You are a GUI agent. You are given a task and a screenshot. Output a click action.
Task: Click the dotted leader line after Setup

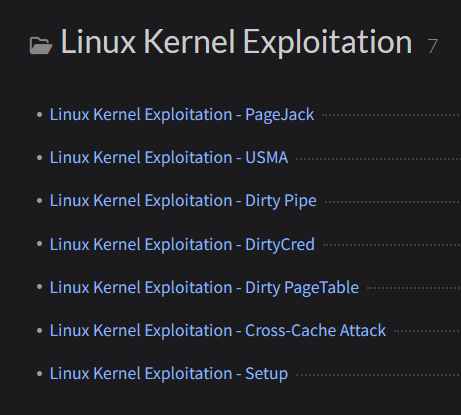coord(378,375)
